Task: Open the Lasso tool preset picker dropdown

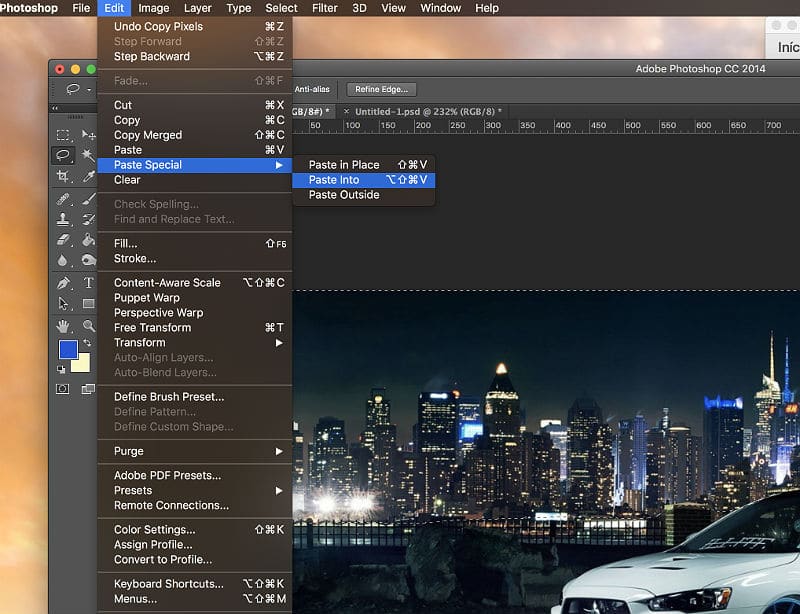Action: (x=76, y=89)
